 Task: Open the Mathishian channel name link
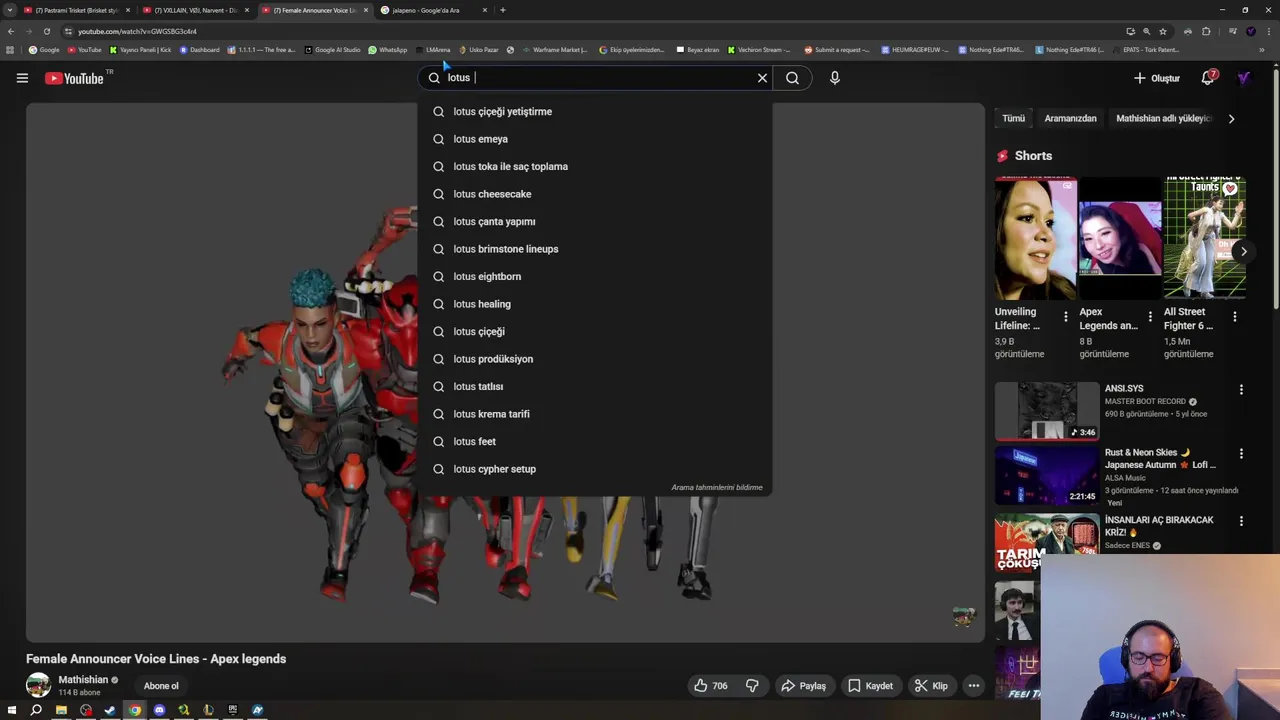(83, 680)
